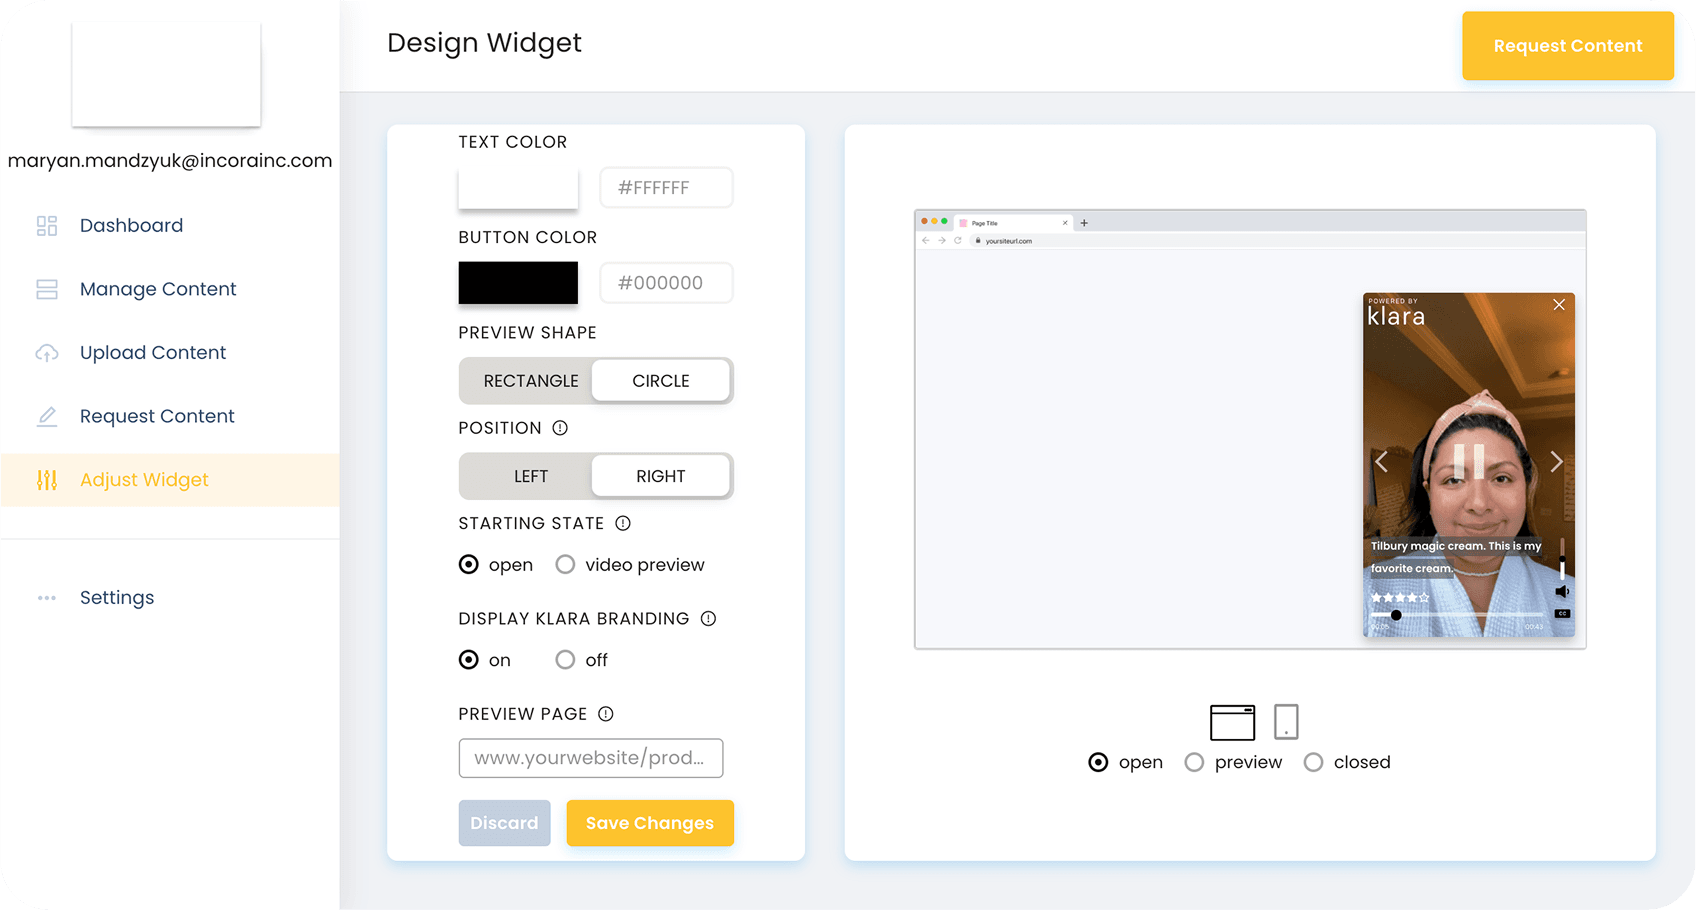Turn off Klara branding radio option
The width and height of the screenshot is (1696, 910).
[566, 660]
